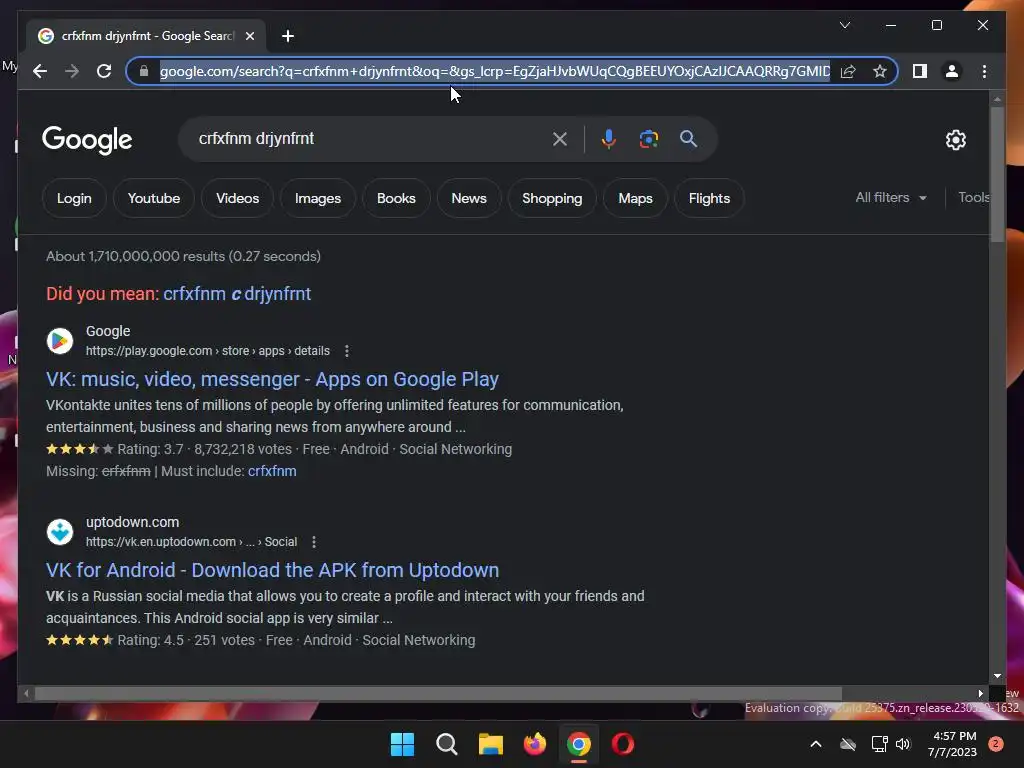The image size is (1024, 768).
Task: Open Chrome three-dot menu
Action: click(984, 71)
